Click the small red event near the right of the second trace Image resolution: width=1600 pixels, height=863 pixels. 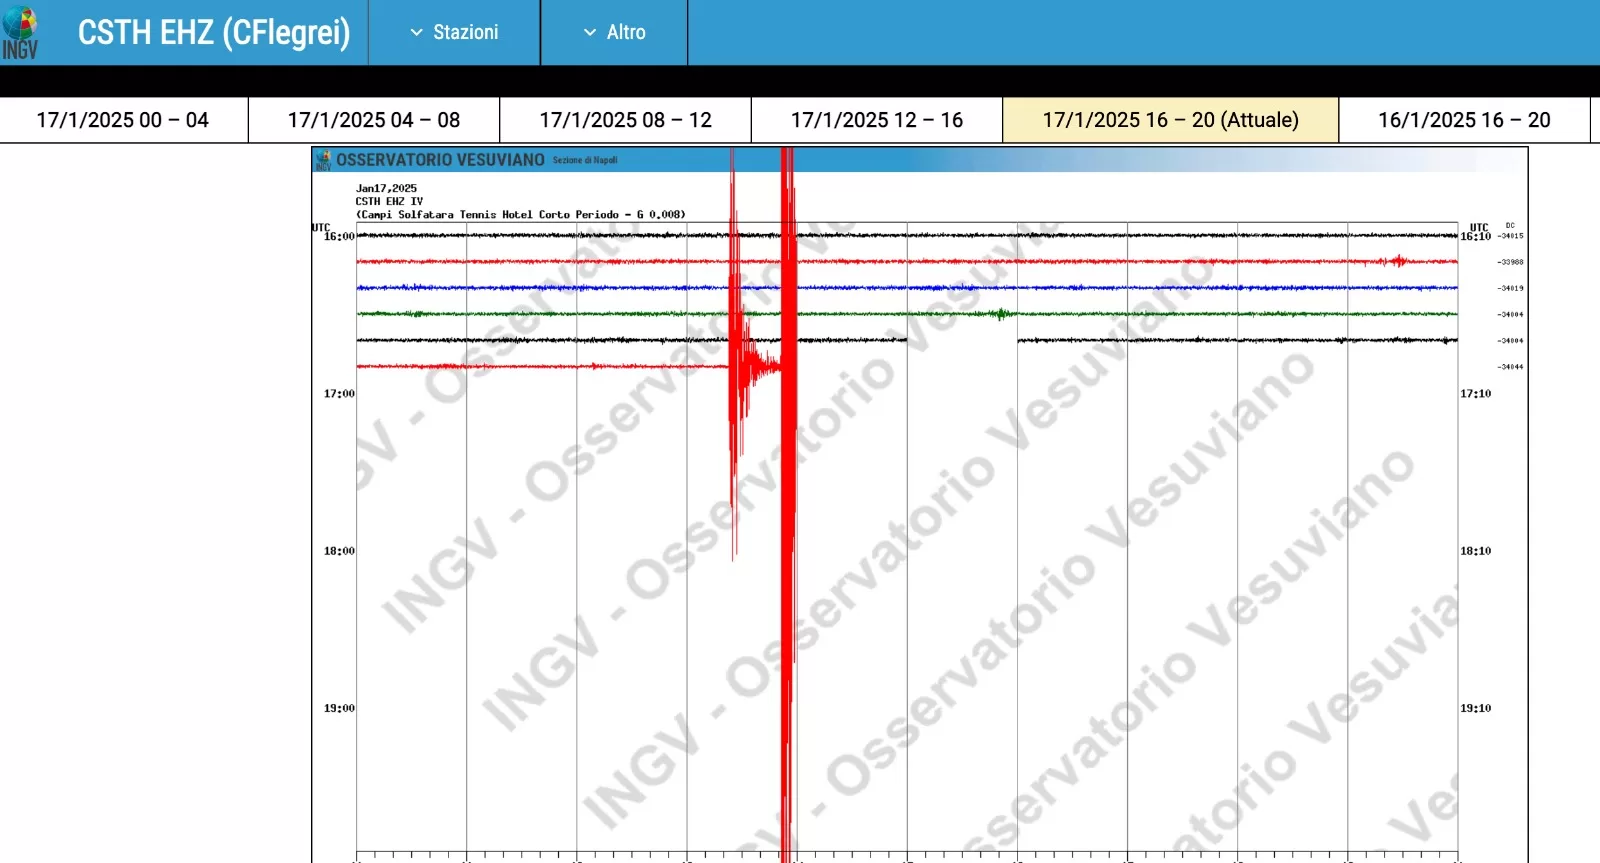(1397, 261)
